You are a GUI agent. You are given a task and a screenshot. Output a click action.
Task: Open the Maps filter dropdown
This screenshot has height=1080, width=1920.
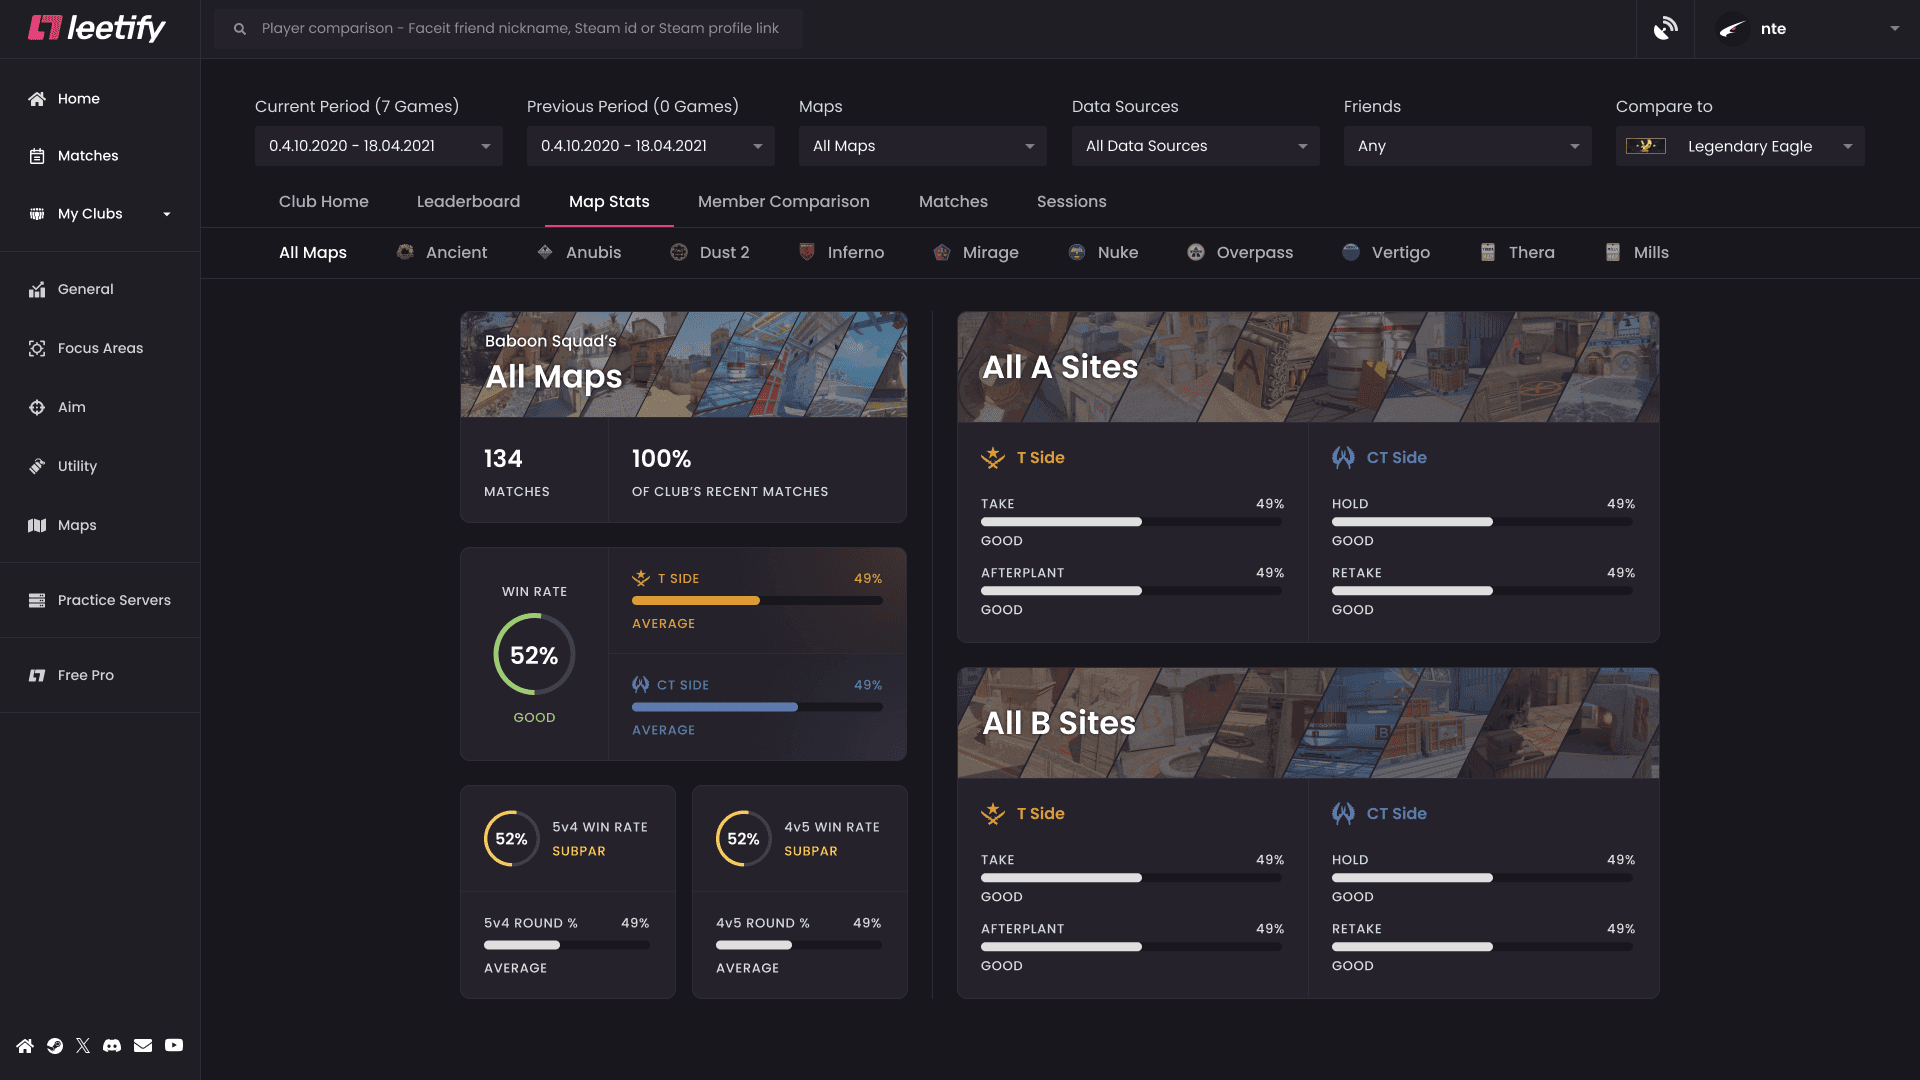(921, 145)
